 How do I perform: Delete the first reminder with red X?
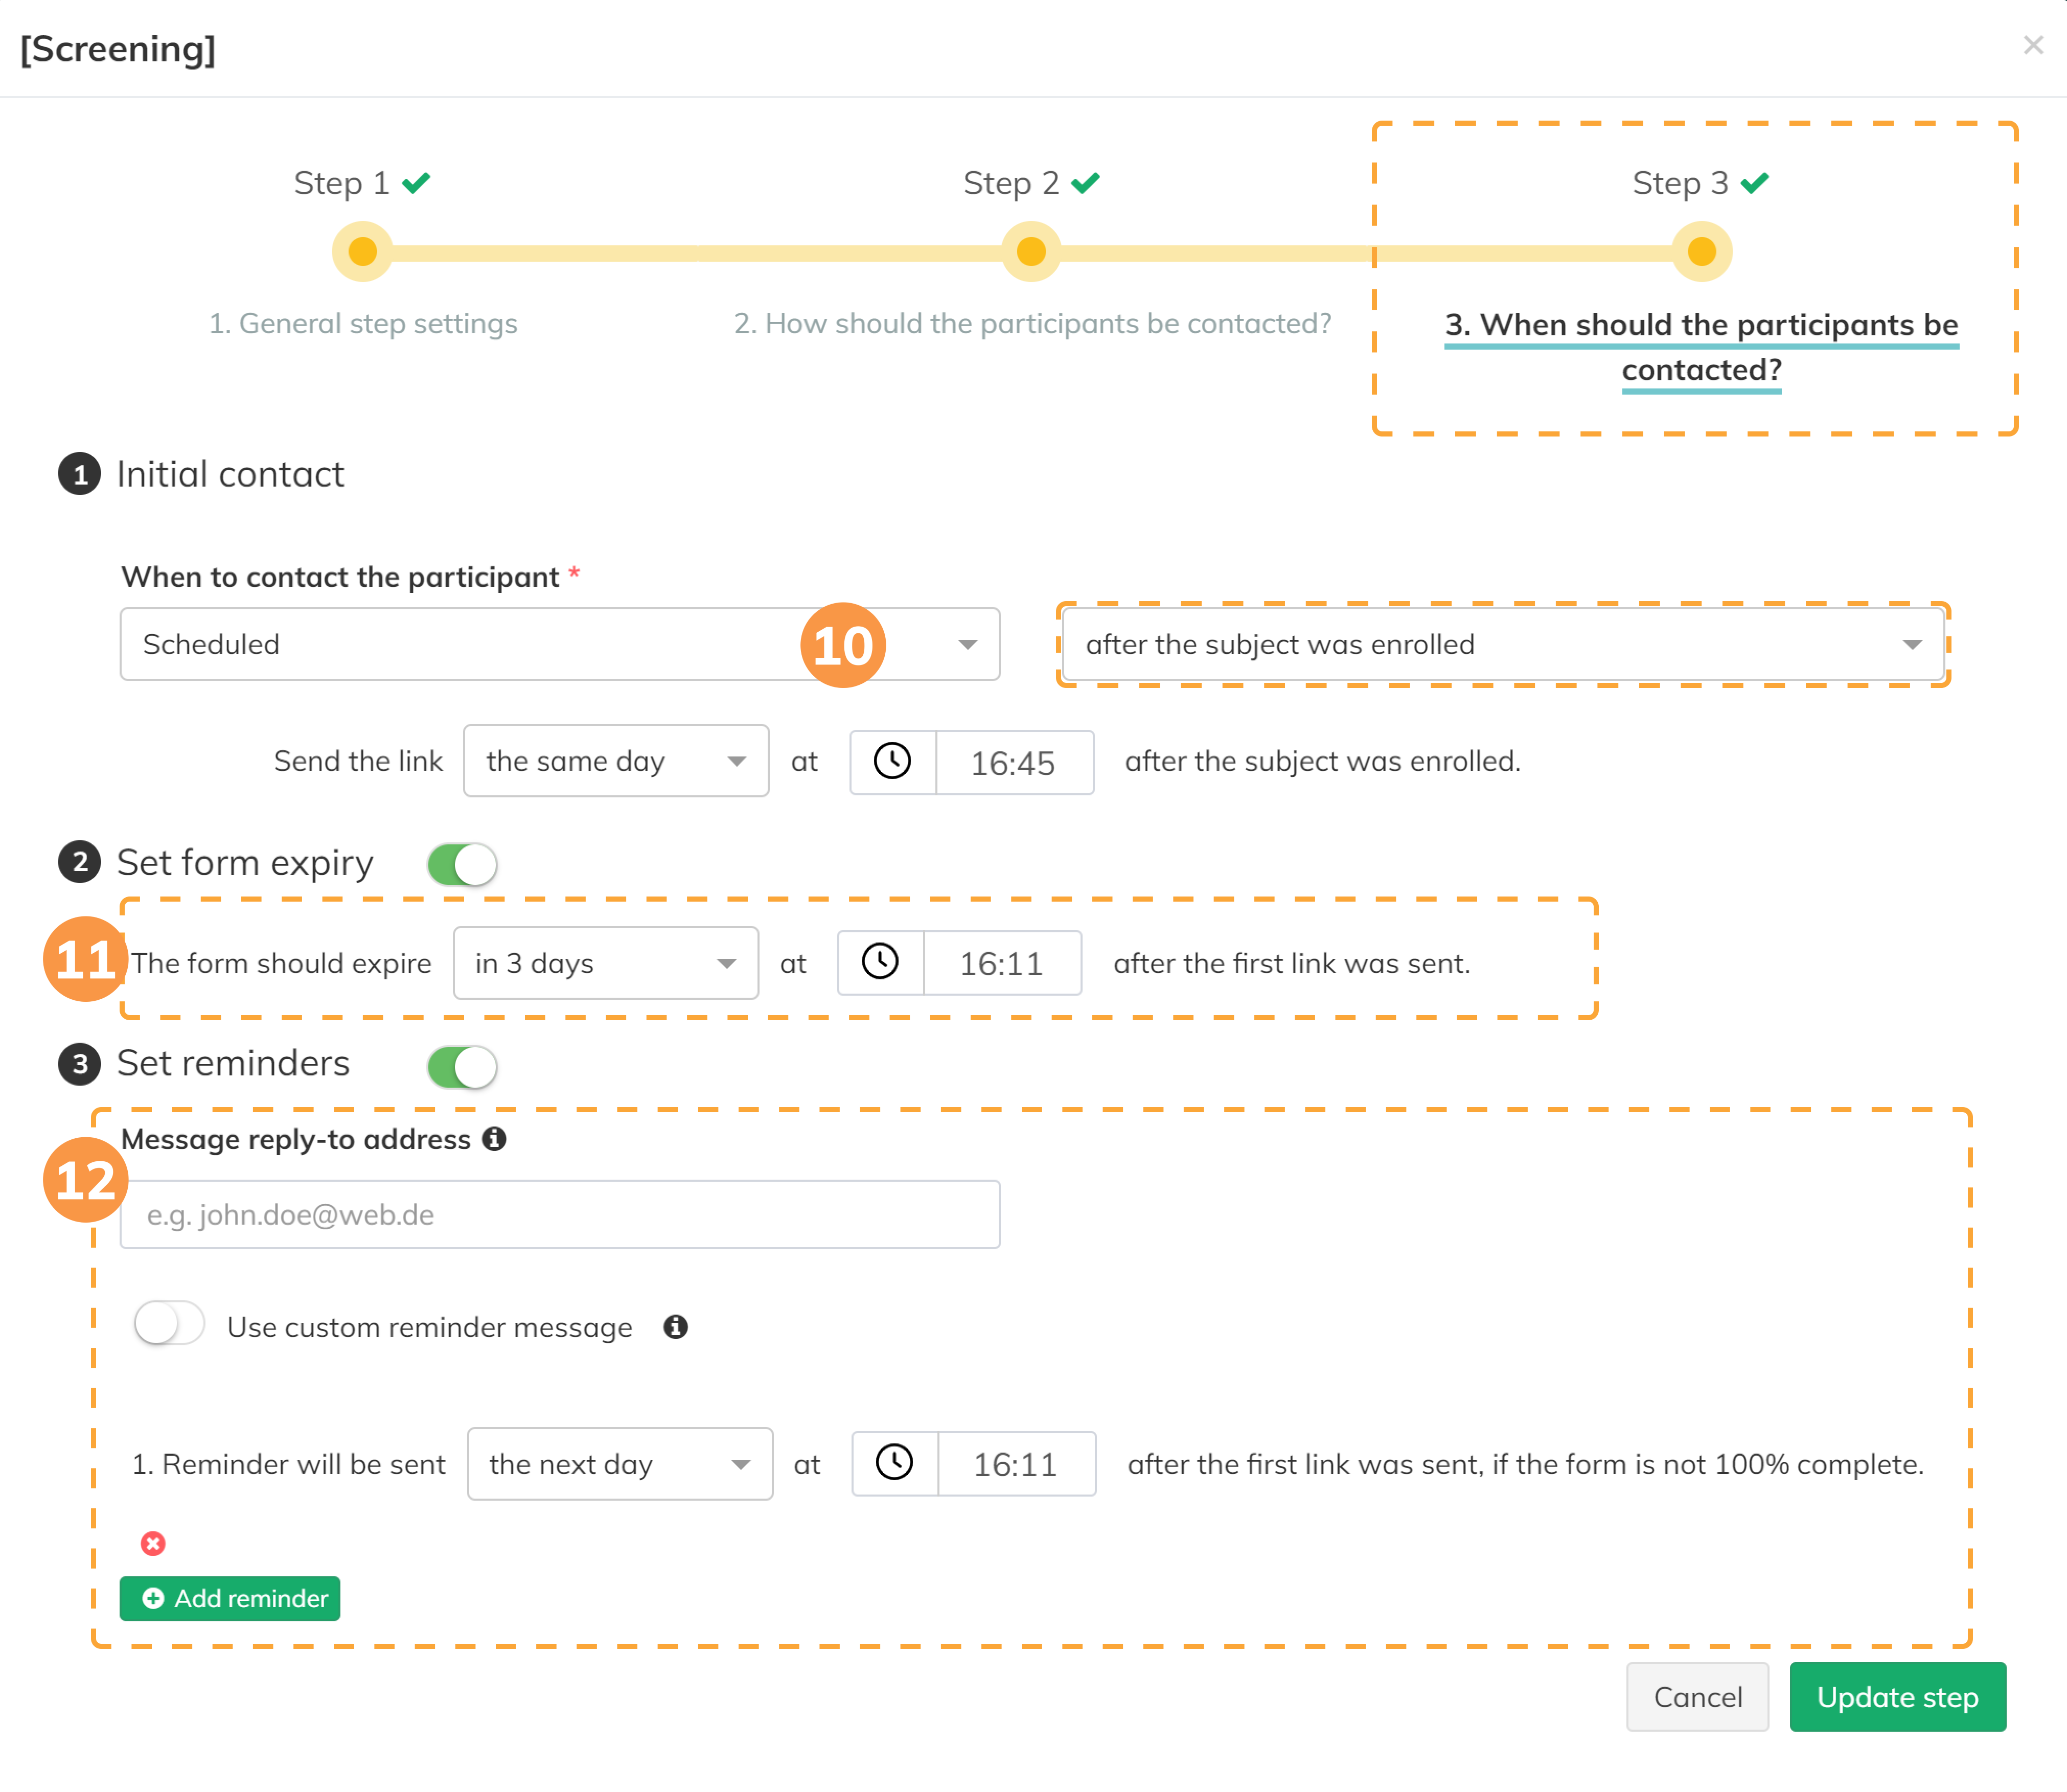153,1543
